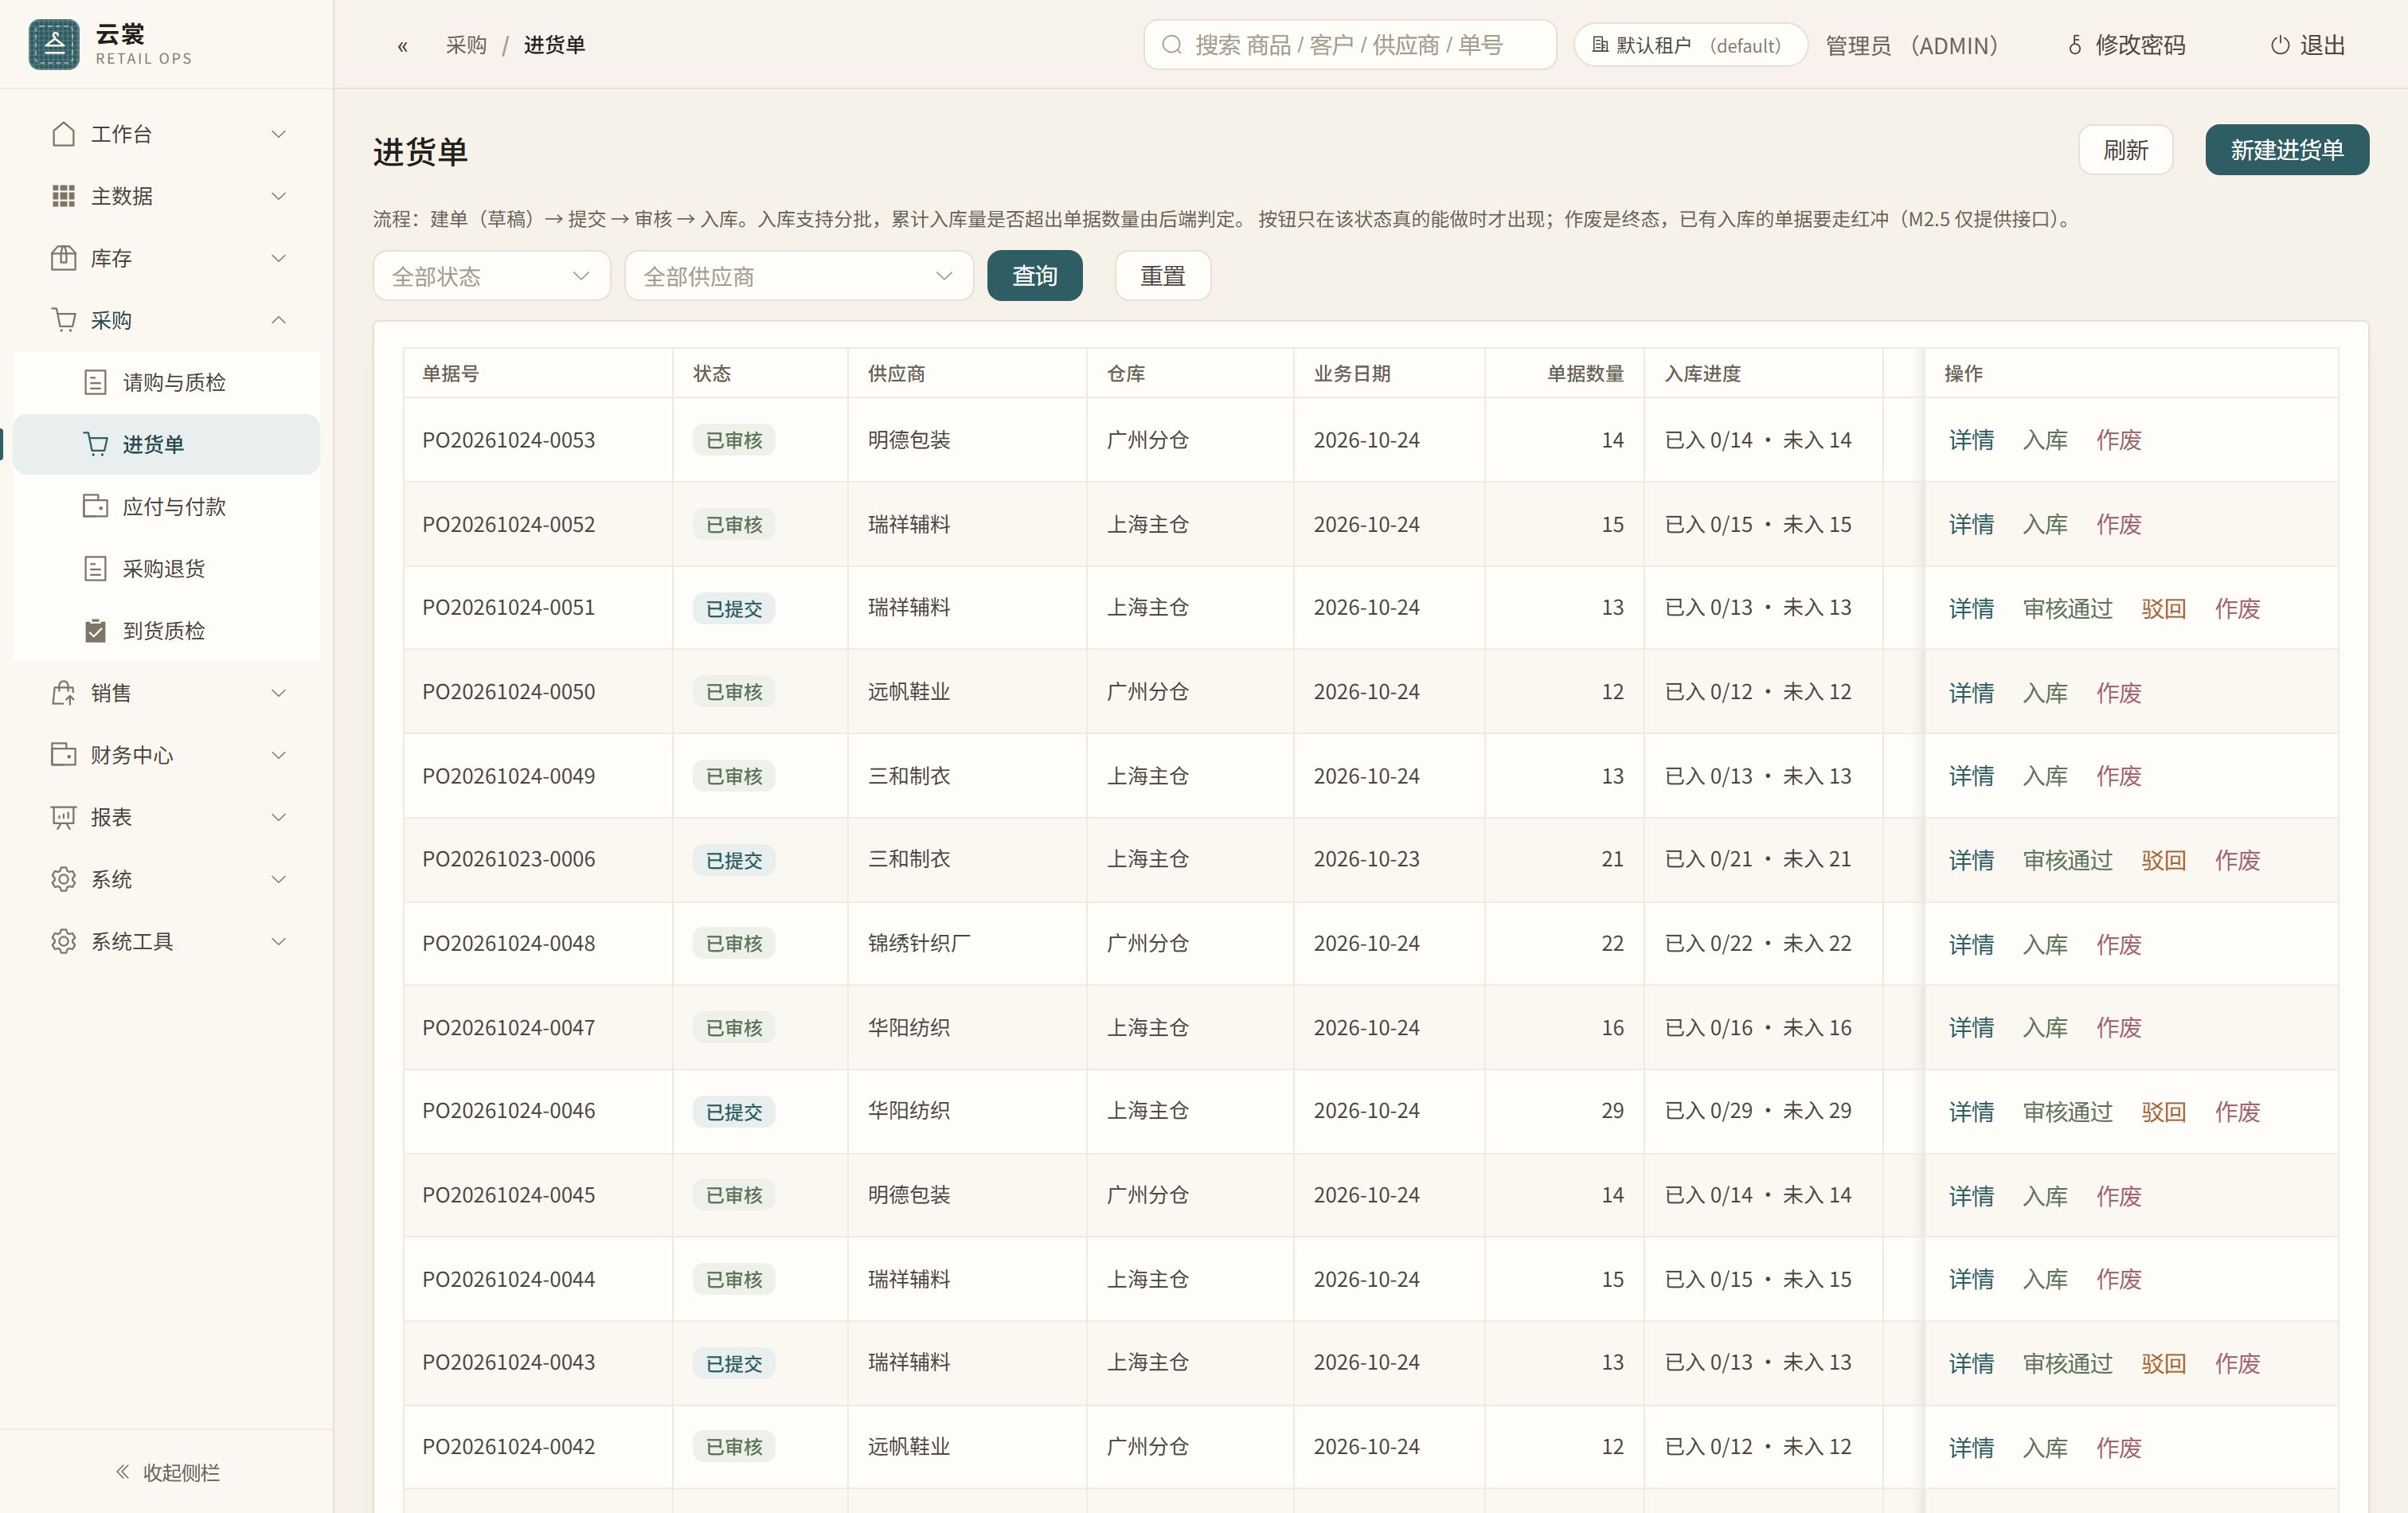Expand the 销售 menu chevron
Viewport: 2408px width, 1513px height.
pos(279,693)
